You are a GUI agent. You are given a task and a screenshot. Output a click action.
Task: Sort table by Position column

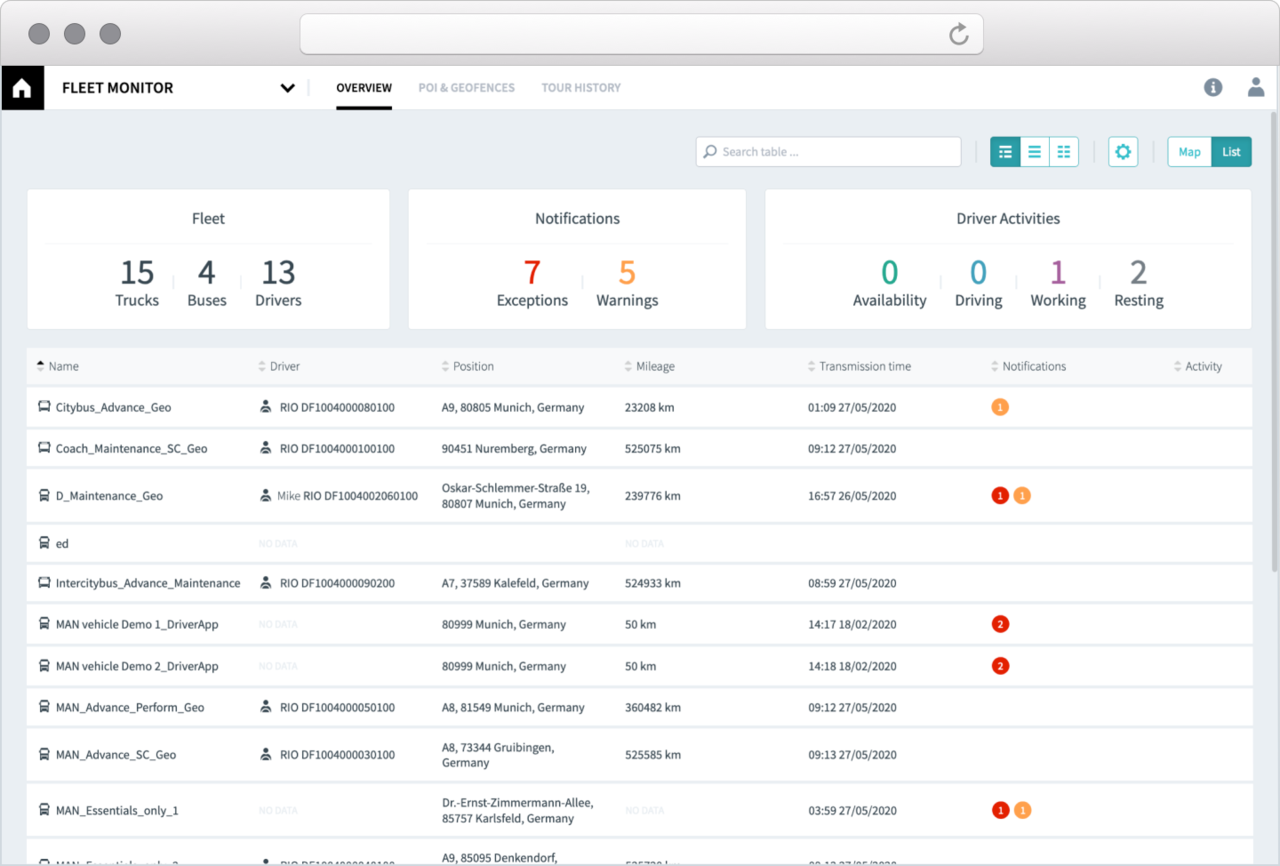coord(467,366)
